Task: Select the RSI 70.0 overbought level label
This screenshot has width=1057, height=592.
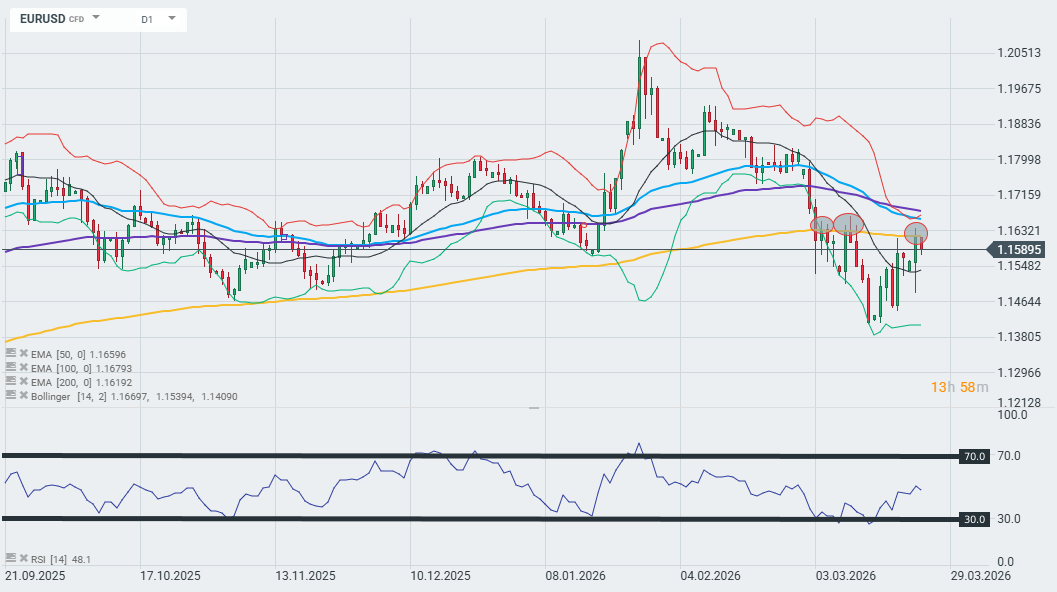Action: click(974, 456)
